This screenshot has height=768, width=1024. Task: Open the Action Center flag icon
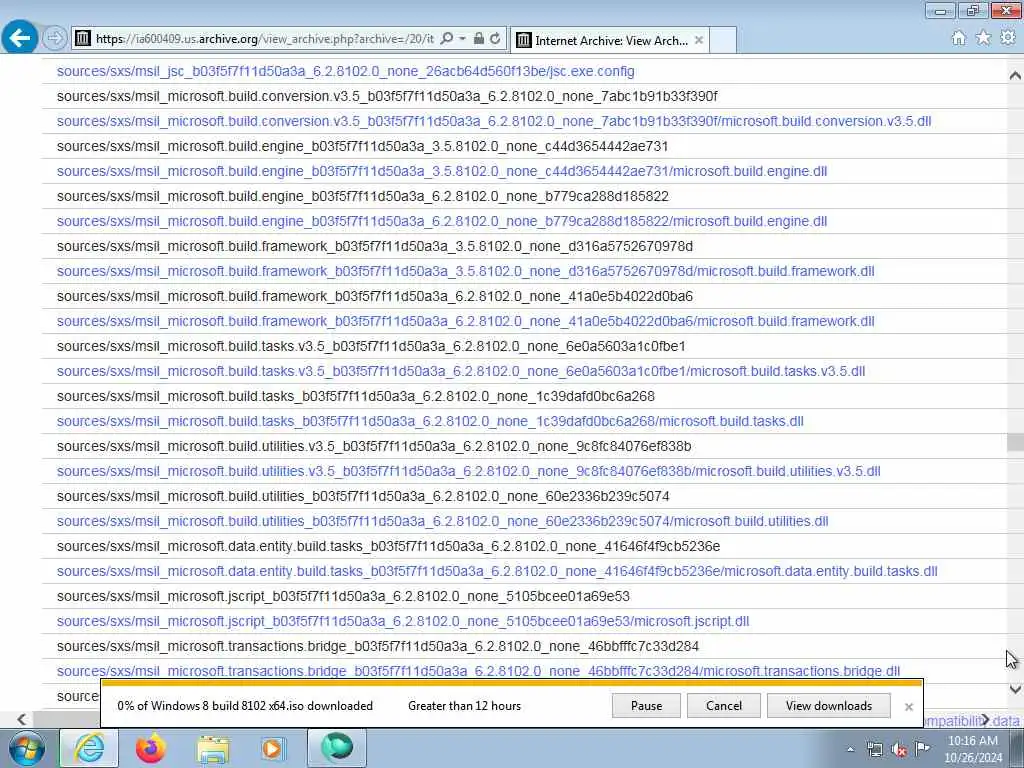click(x=922, y=749)
